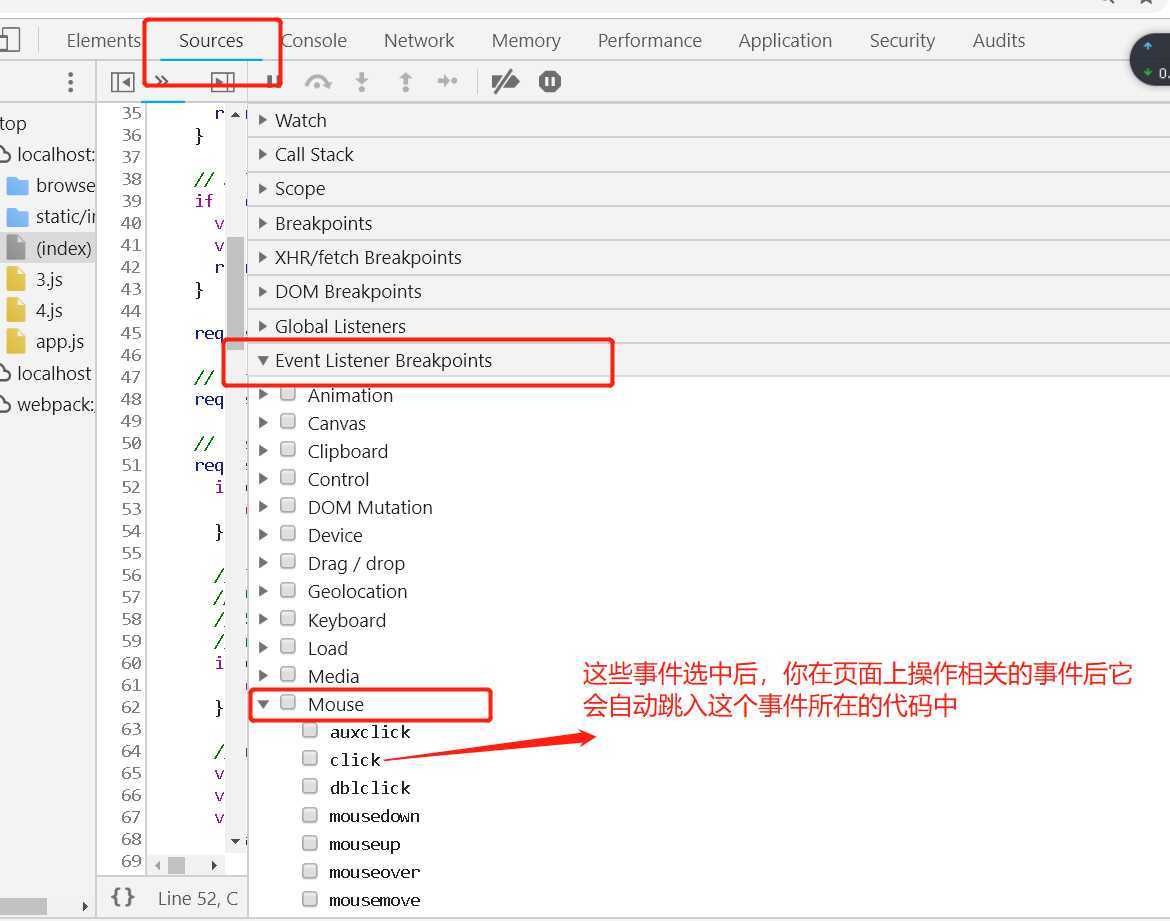Image resolution: width=1170 pixels, height=921 pixels.
Task: Check the Mouse category checkbox
Action: [288, 702]
